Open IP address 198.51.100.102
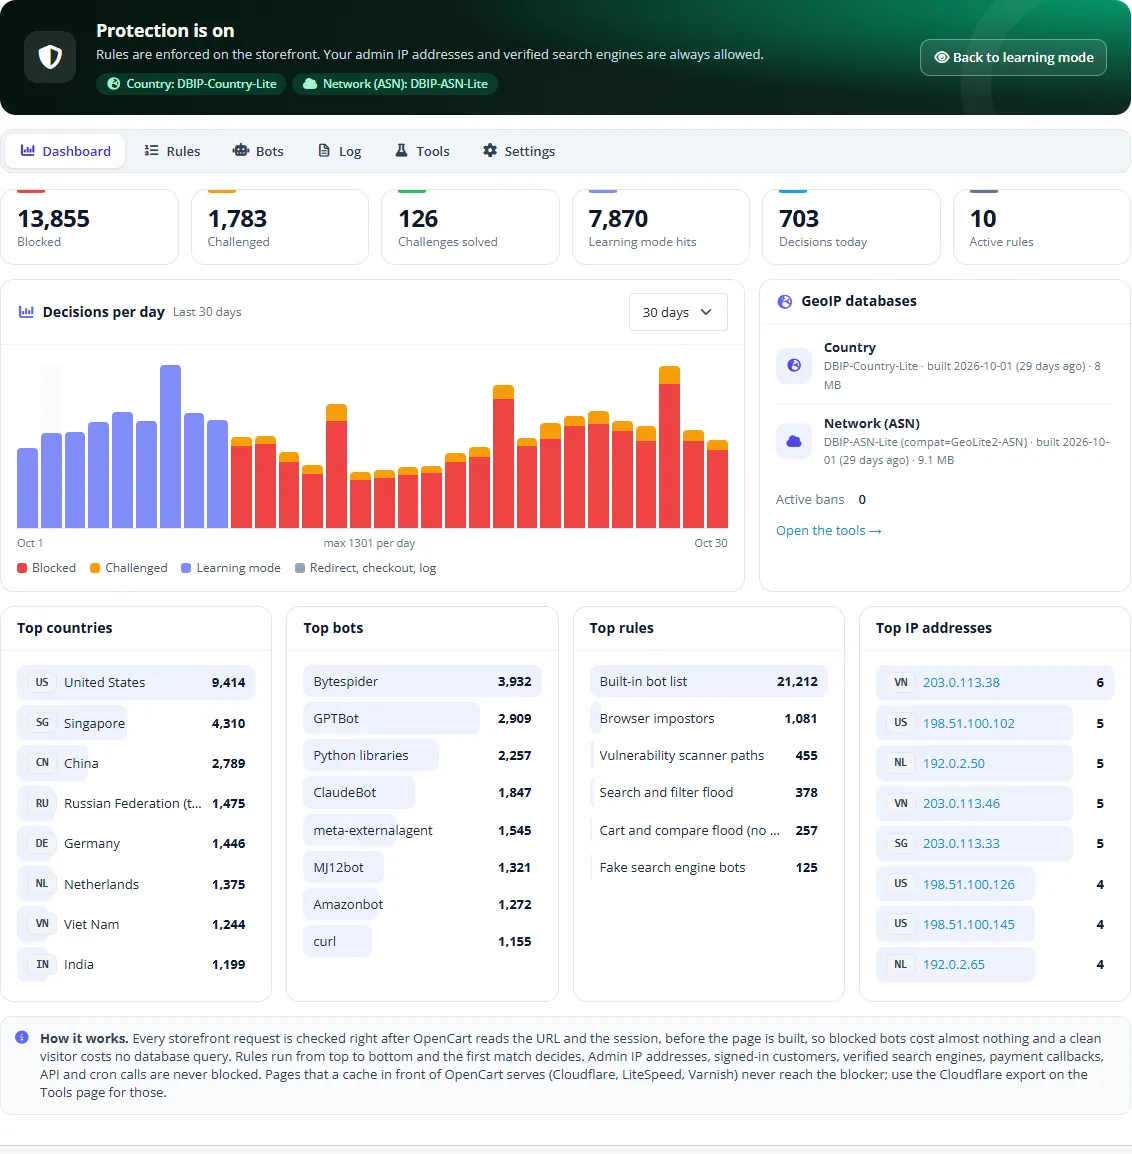 (969, 723)
